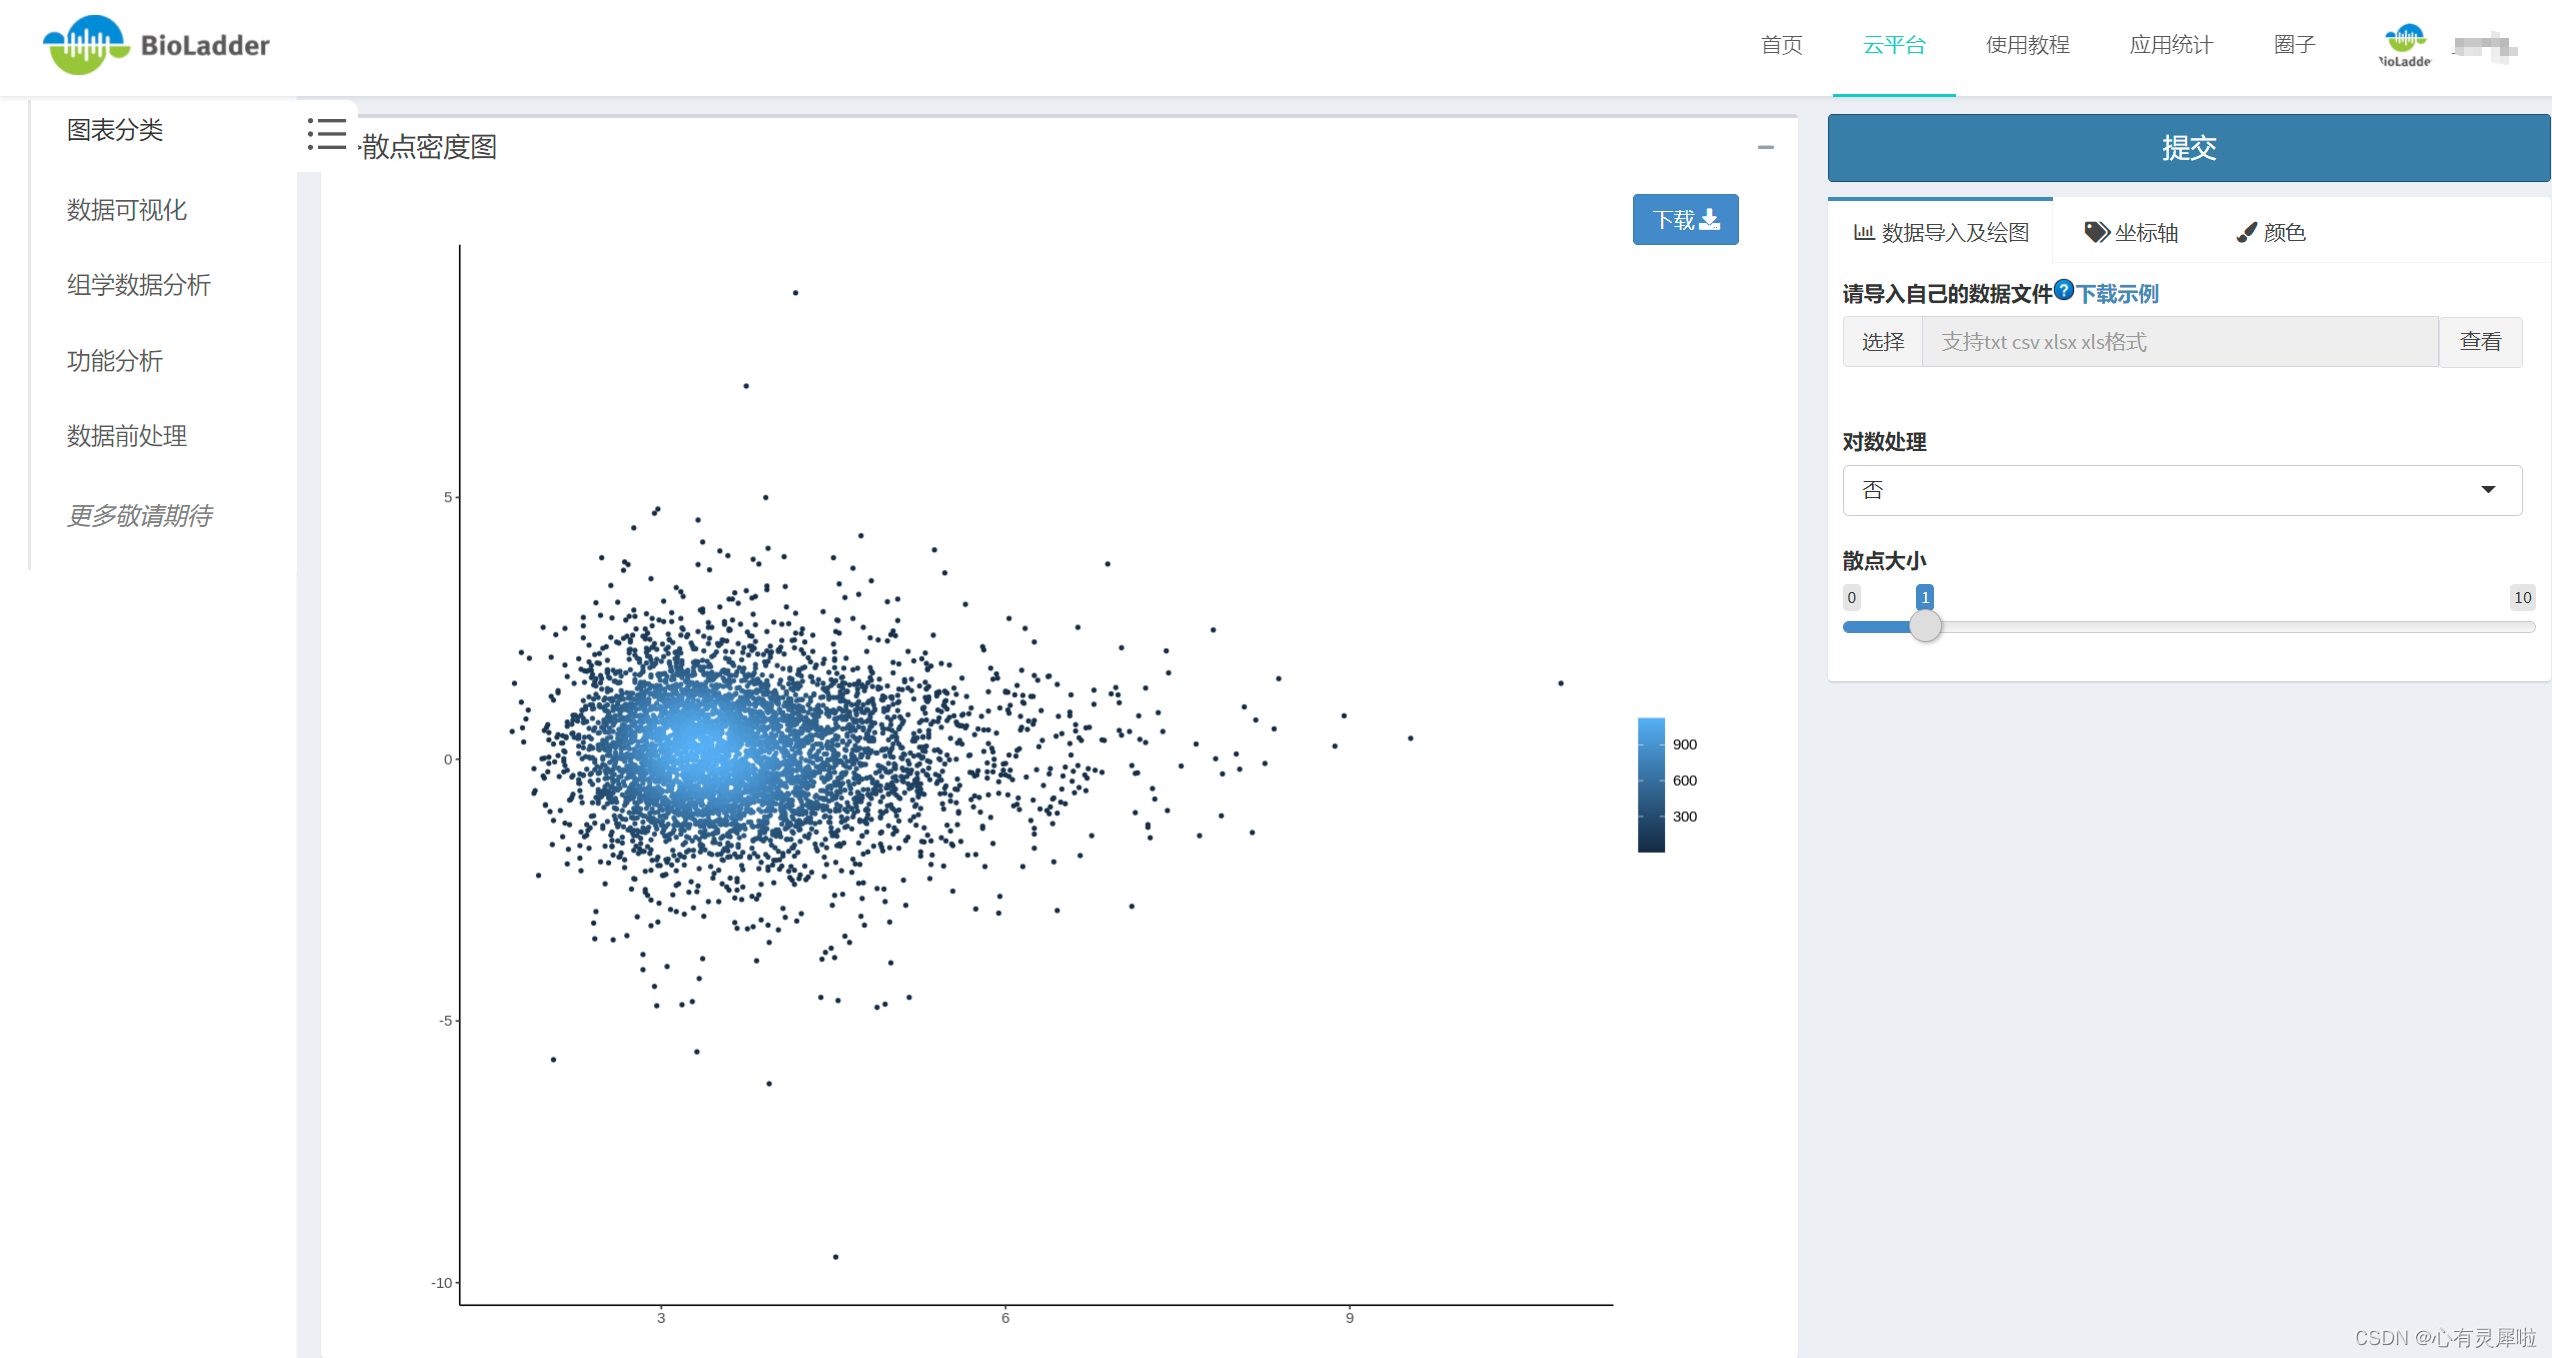Viewport: 2552px width, 1358px height.
Task: Switch to the 坐标轴 tab
Action: 2131,232
